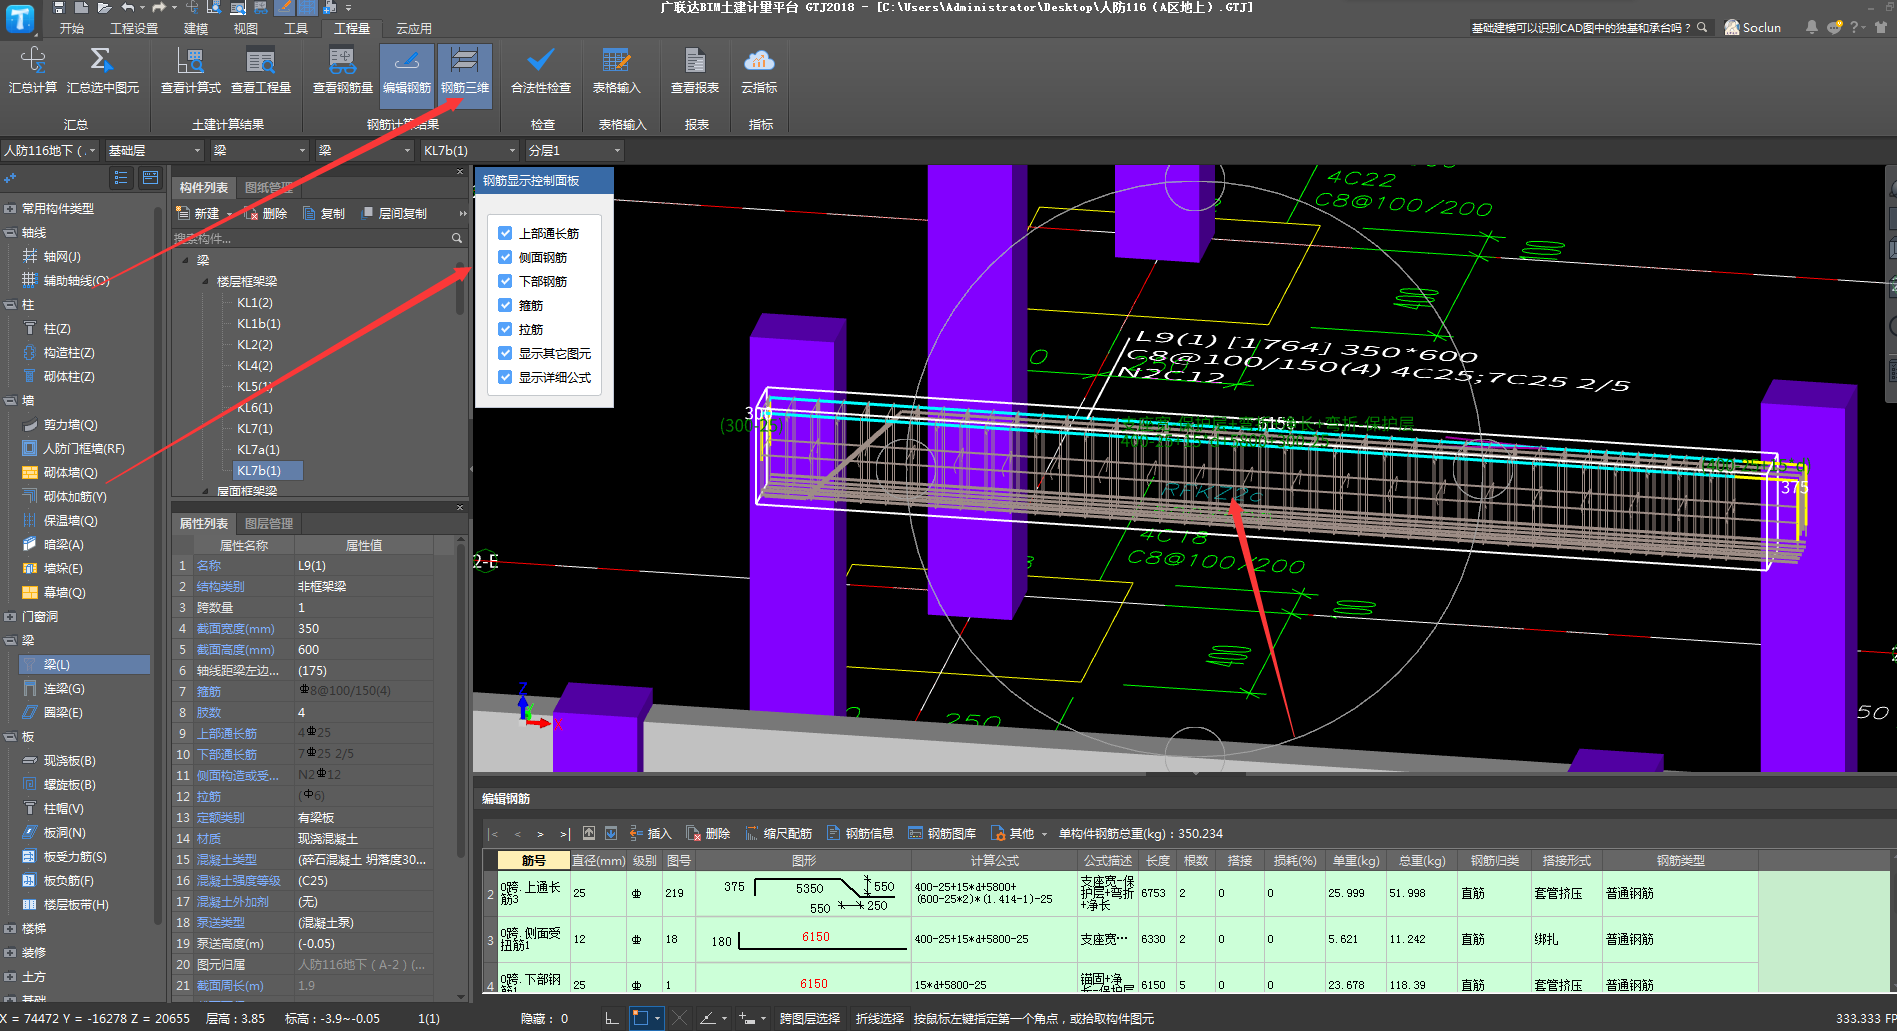Click 跨图层选择 in status bar
Image resolution: width=1897 pixels, height=1031 pixels.
coord(810,1018)
